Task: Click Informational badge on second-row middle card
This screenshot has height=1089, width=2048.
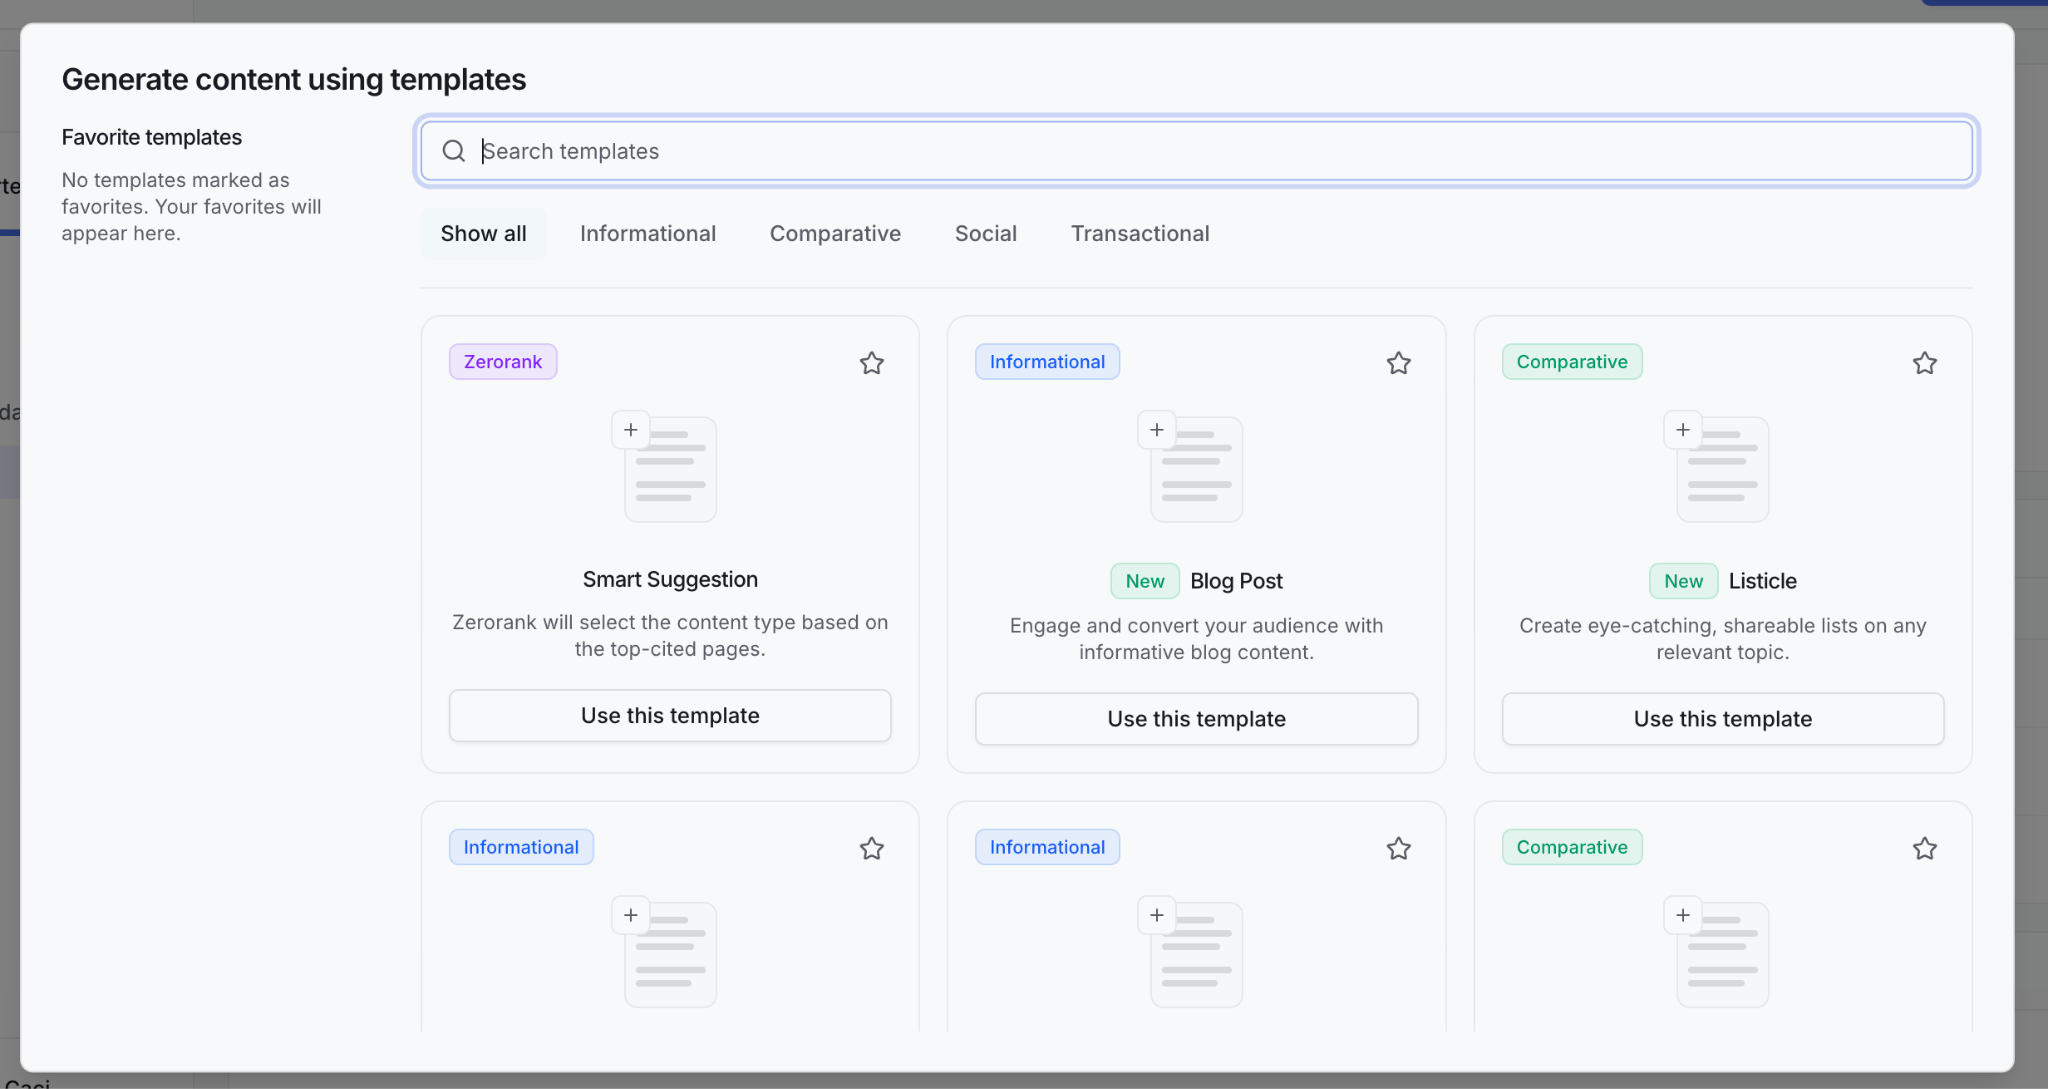Action: 1047,847
